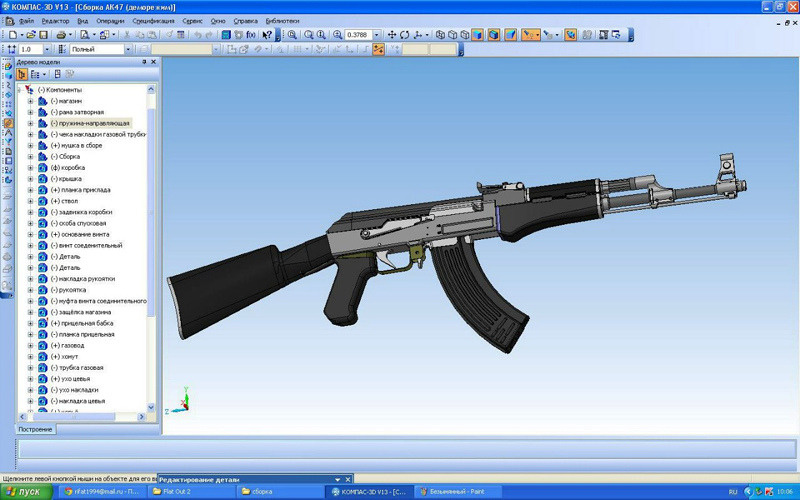Image resolution: width=800 pixels, height=500 pixels.
Task: Open the Файл menu
Action: tap(26, 21)
